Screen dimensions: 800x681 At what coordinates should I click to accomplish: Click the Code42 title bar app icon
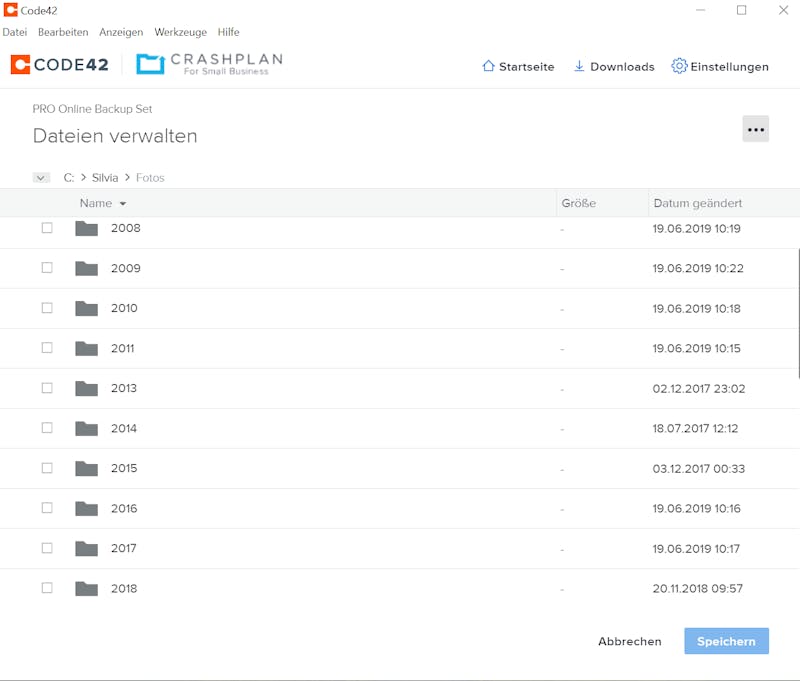10,10
